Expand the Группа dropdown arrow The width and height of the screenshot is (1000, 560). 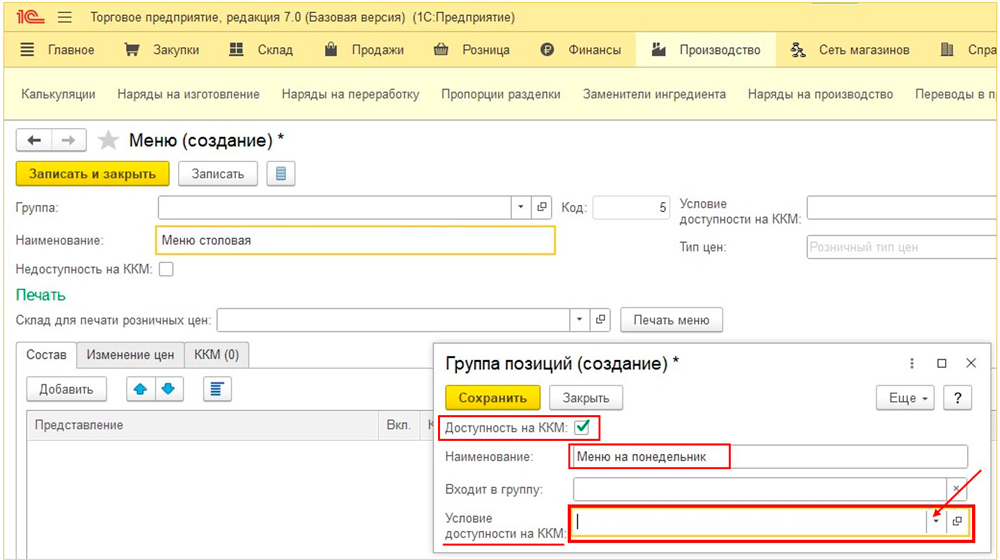[521, 207]
